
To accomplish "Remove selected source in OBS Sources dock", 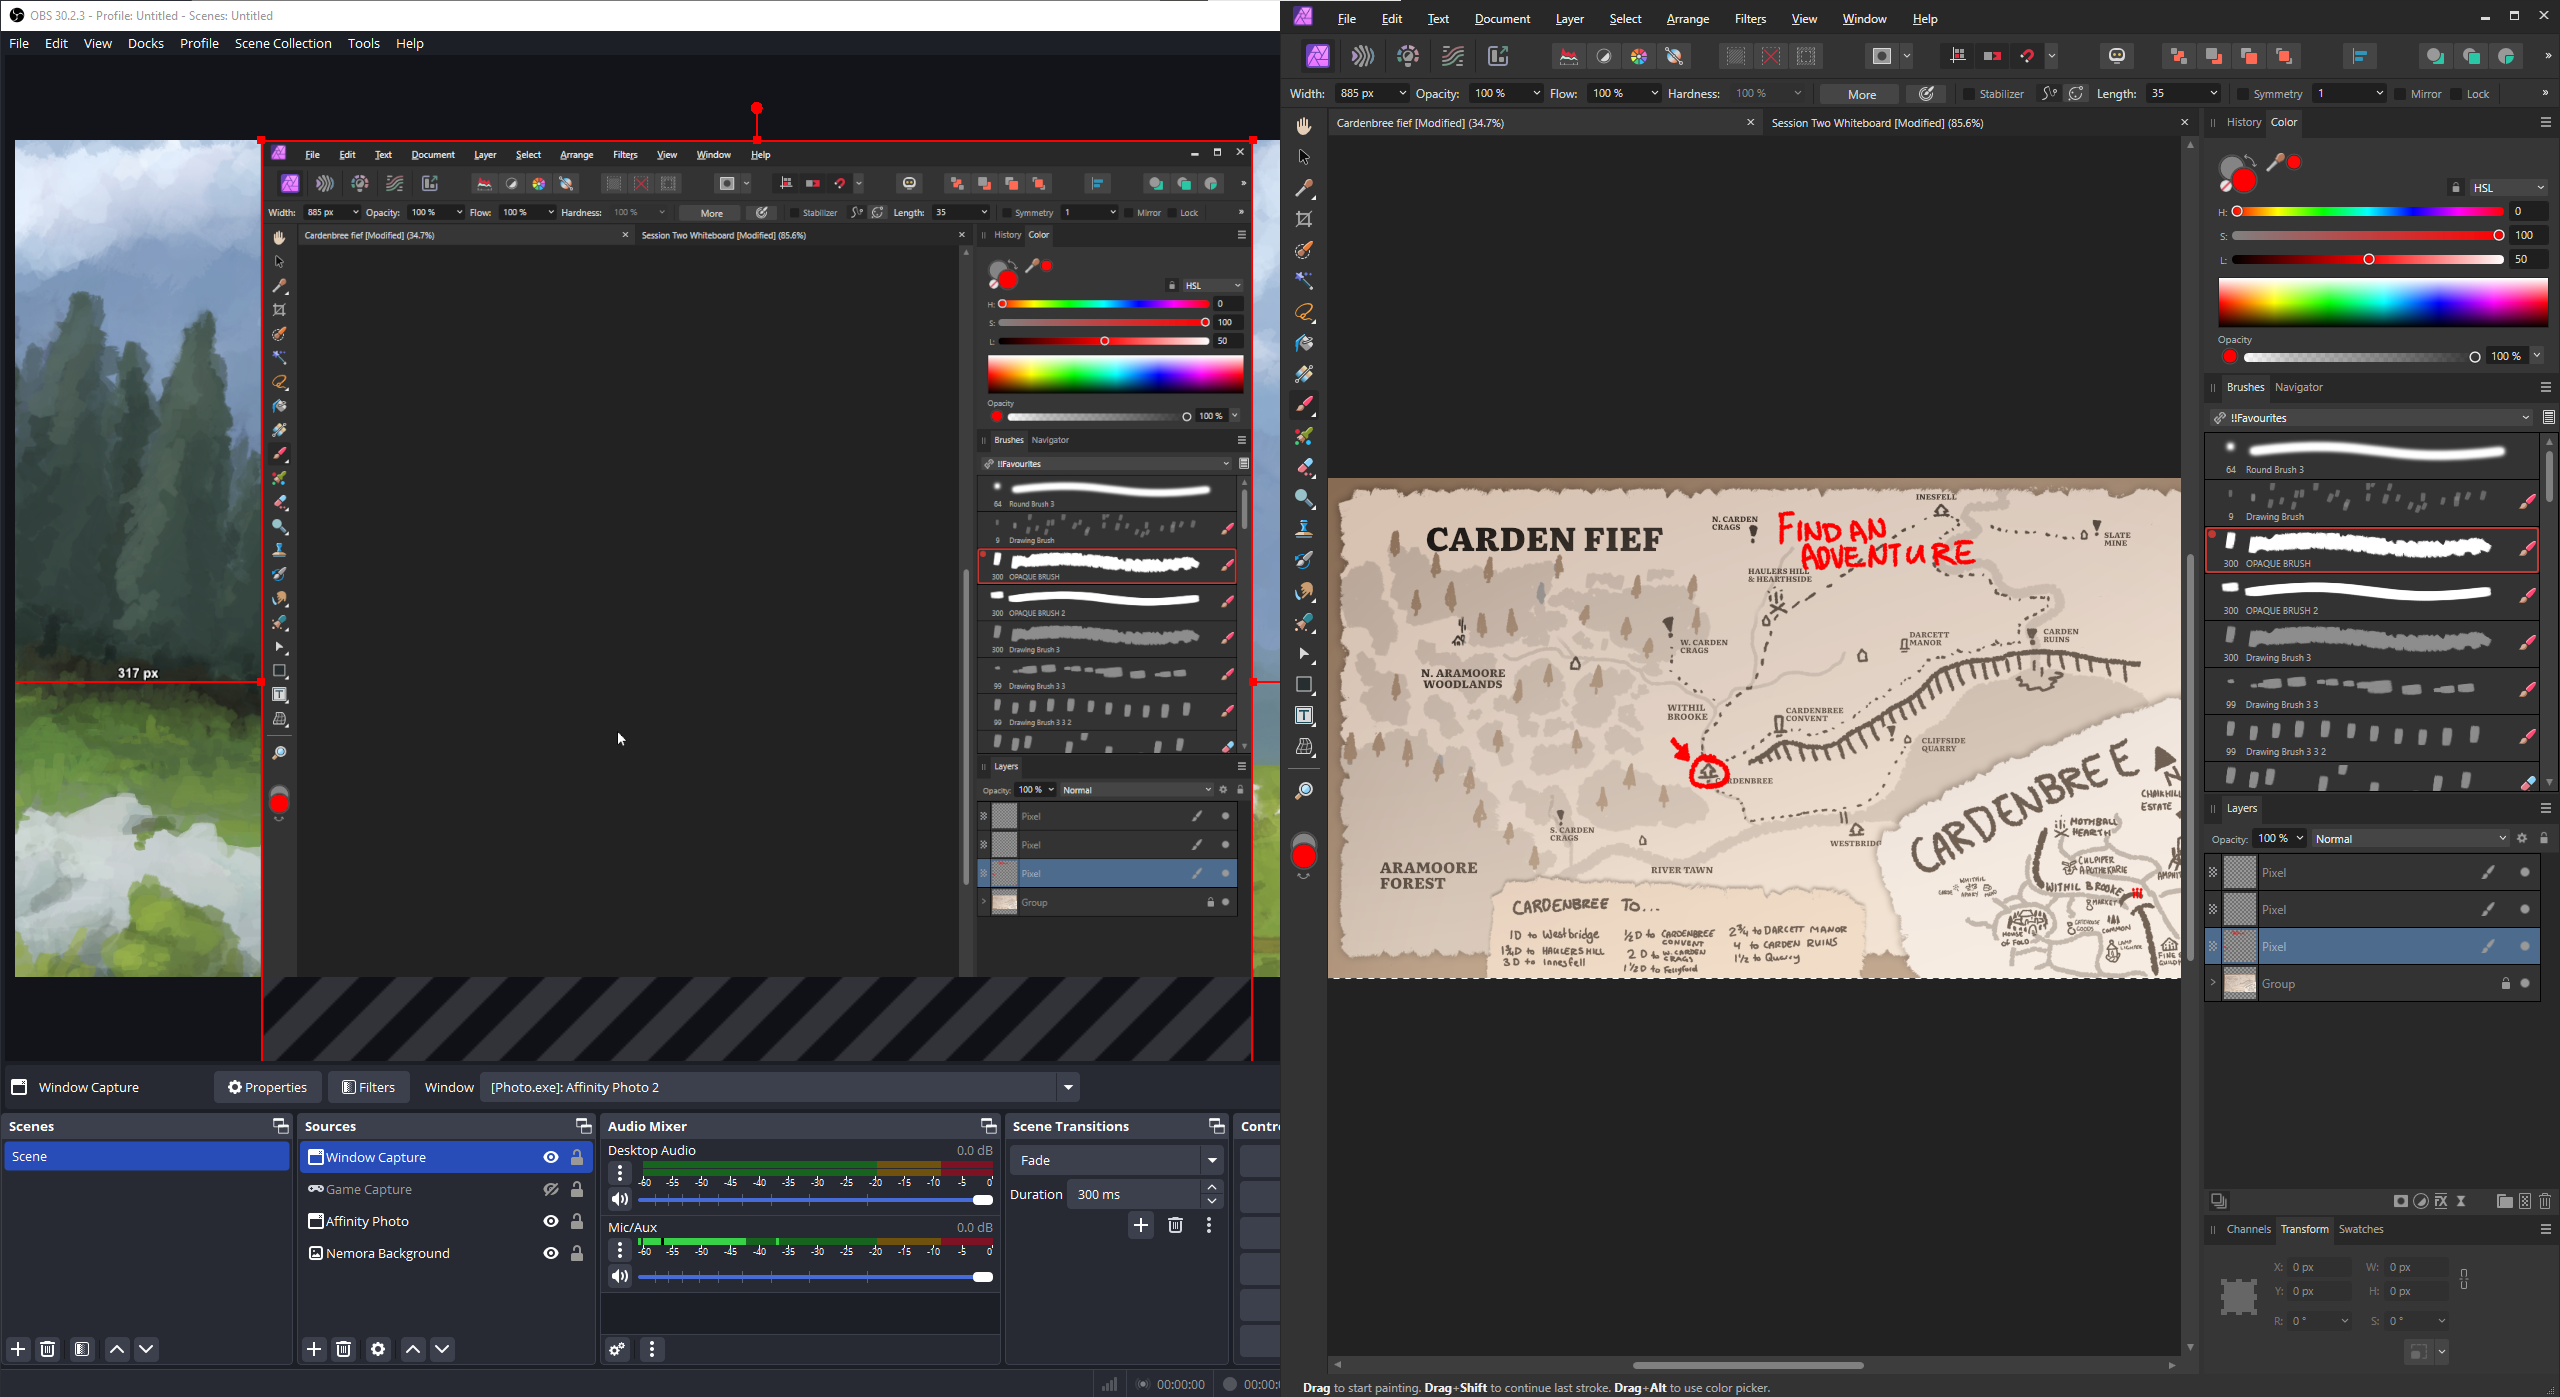I will pyautogui.click(x=344, y=1349).
